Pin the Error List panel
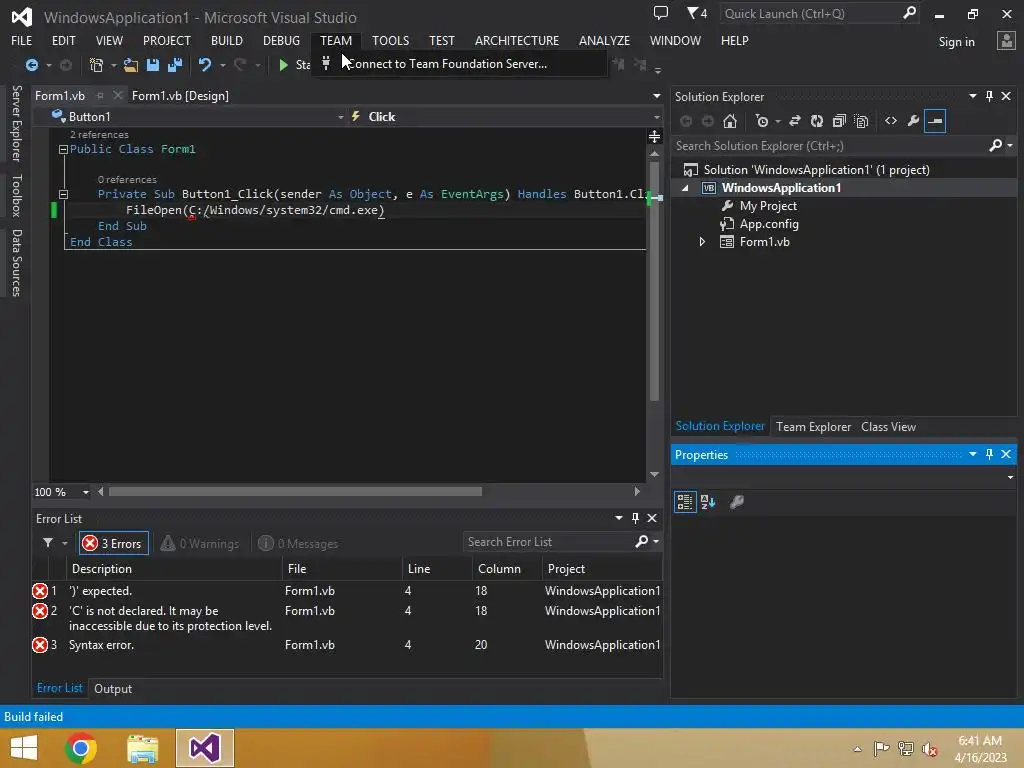Image resolution: width=1024 pixels, height=768 pixels. (635, 518)
